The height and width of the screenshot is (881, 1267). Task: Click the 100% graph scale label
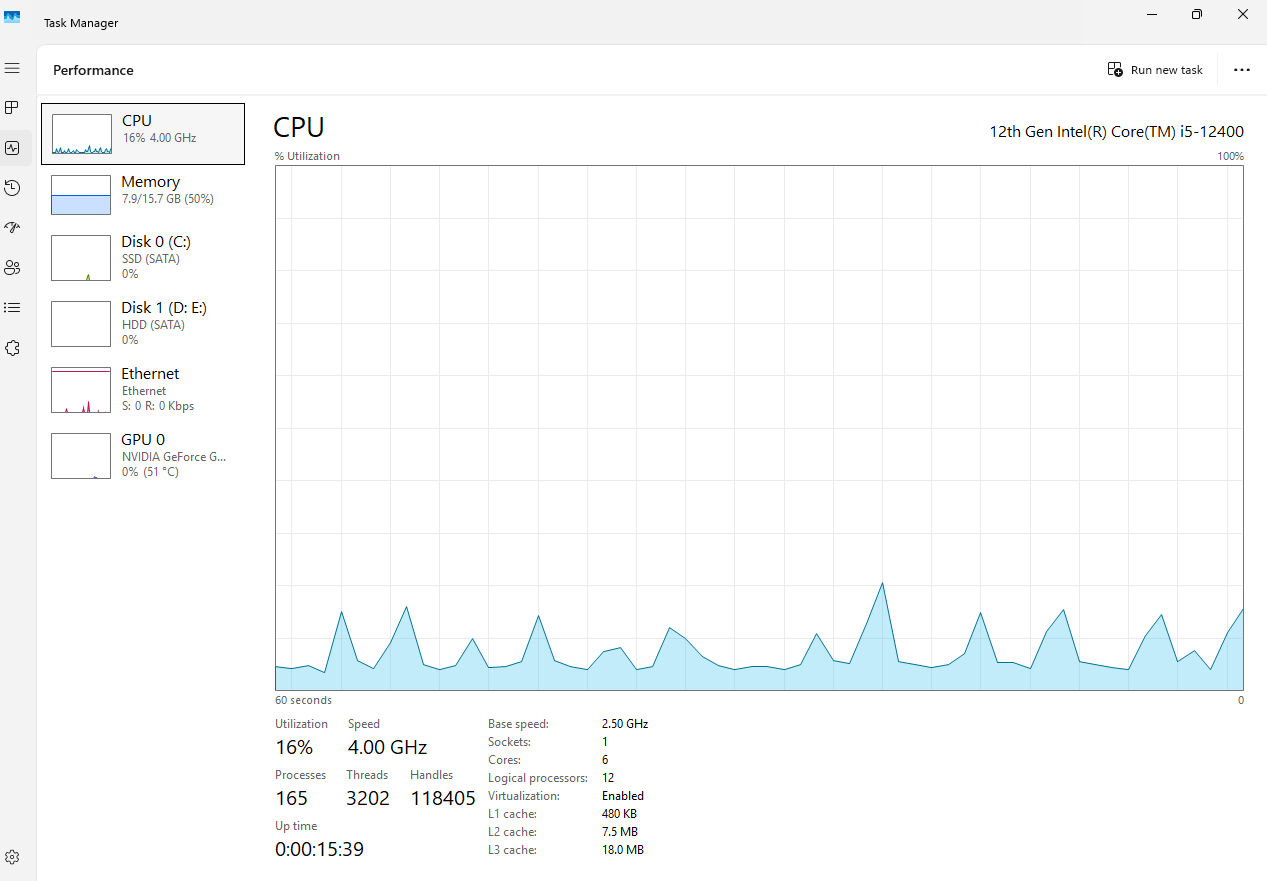tap(1231, 156)
